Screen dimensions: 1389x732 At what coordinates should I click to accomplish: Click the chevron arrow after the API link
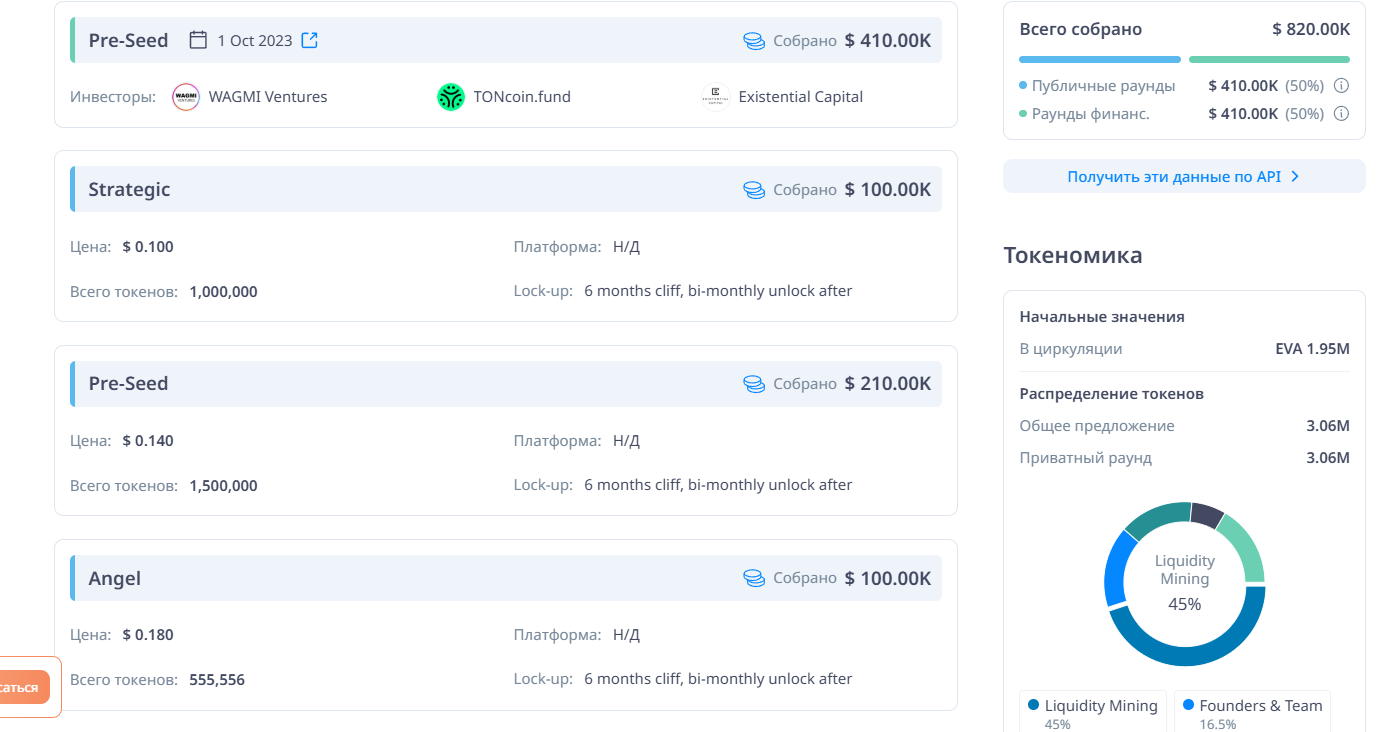pyautogui.click(x=1295, y=177)
